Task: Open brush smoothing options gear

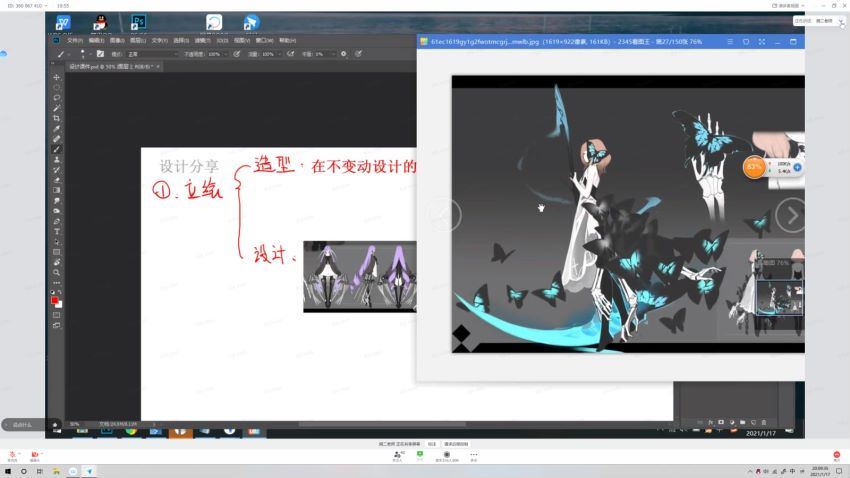Action: click(344, 54)
